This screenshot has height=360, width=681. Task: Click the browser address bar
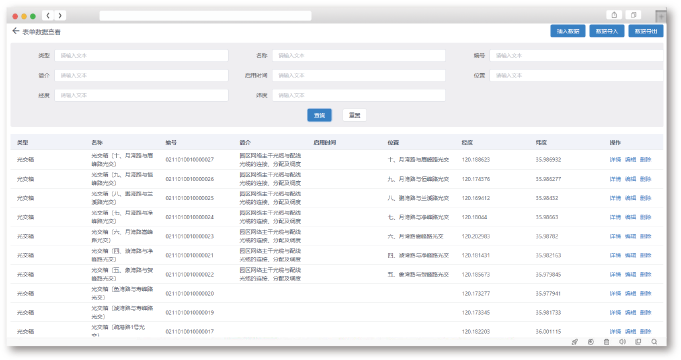point(205,16)
